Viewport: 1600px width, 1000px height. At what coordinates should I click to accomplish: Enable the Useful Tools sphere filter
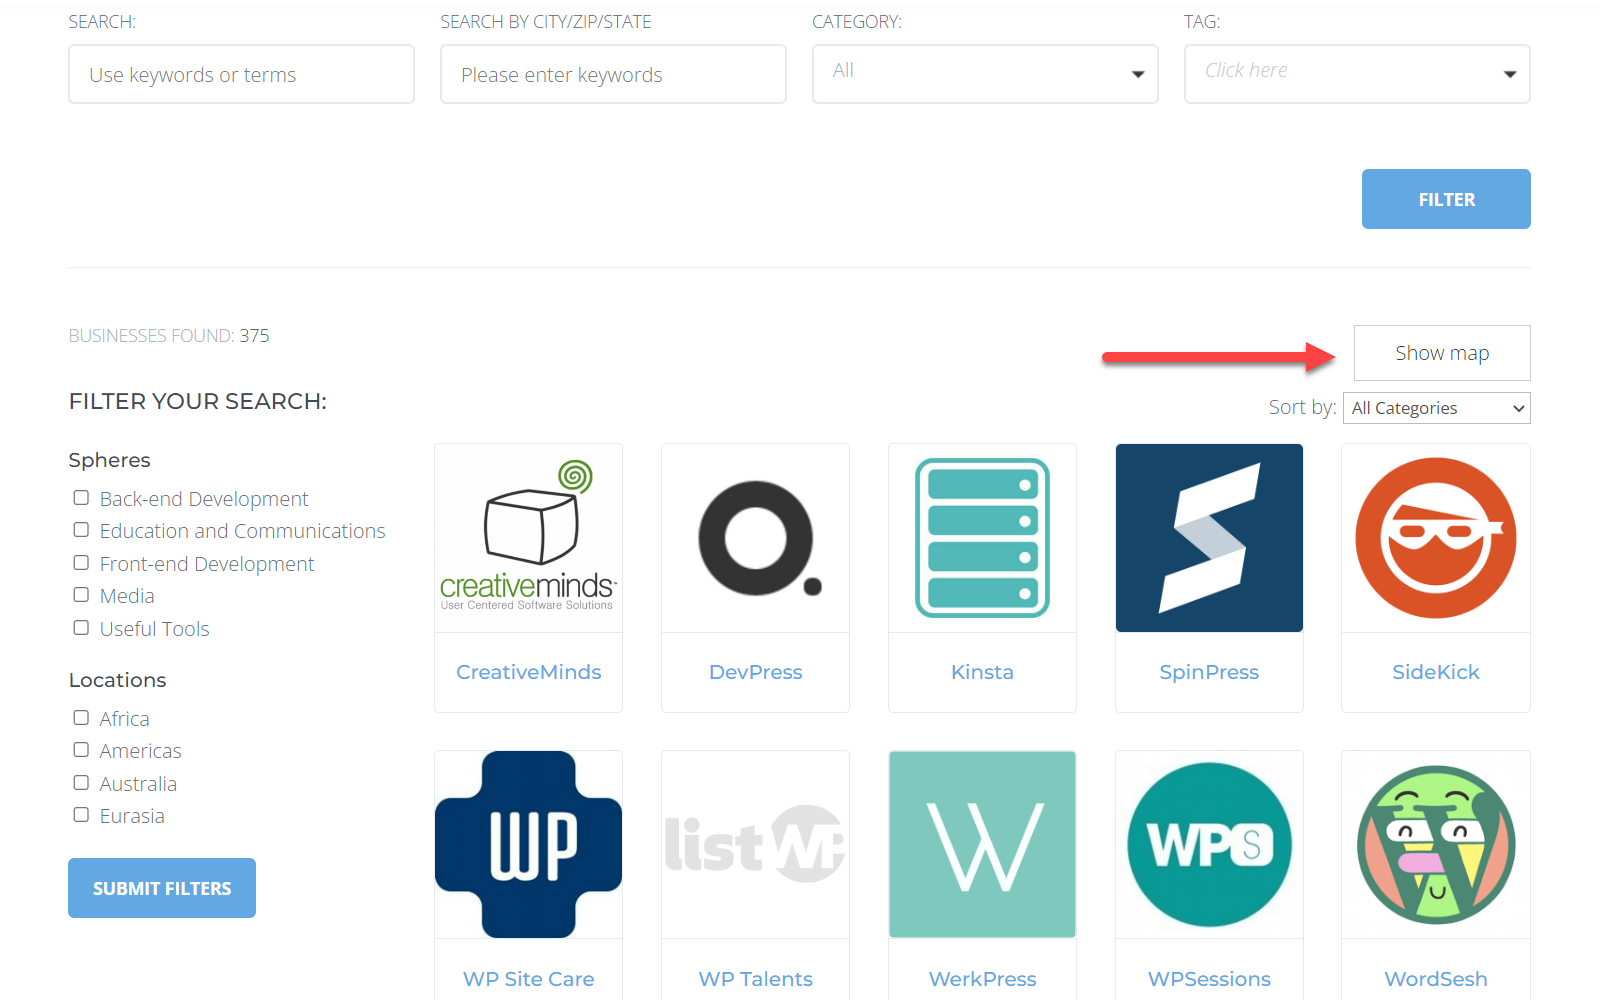tap(81, 628)
